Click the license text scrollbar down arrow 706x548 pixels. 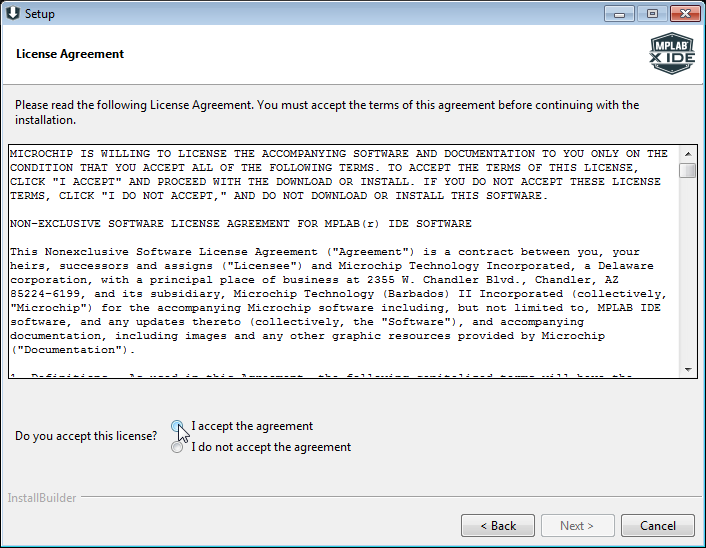687,369
